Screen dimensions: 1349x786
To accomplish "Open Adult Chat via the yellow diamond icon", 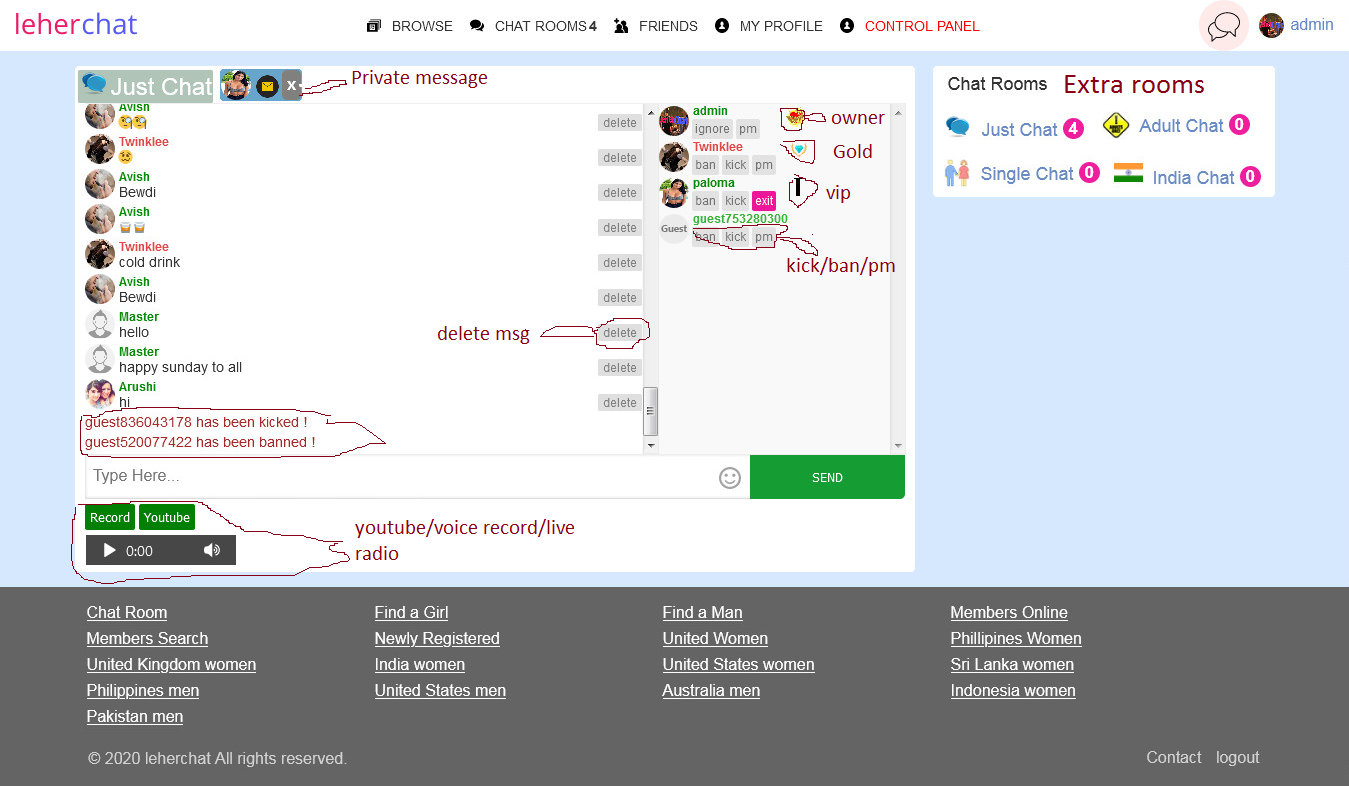I will 1114,125.
